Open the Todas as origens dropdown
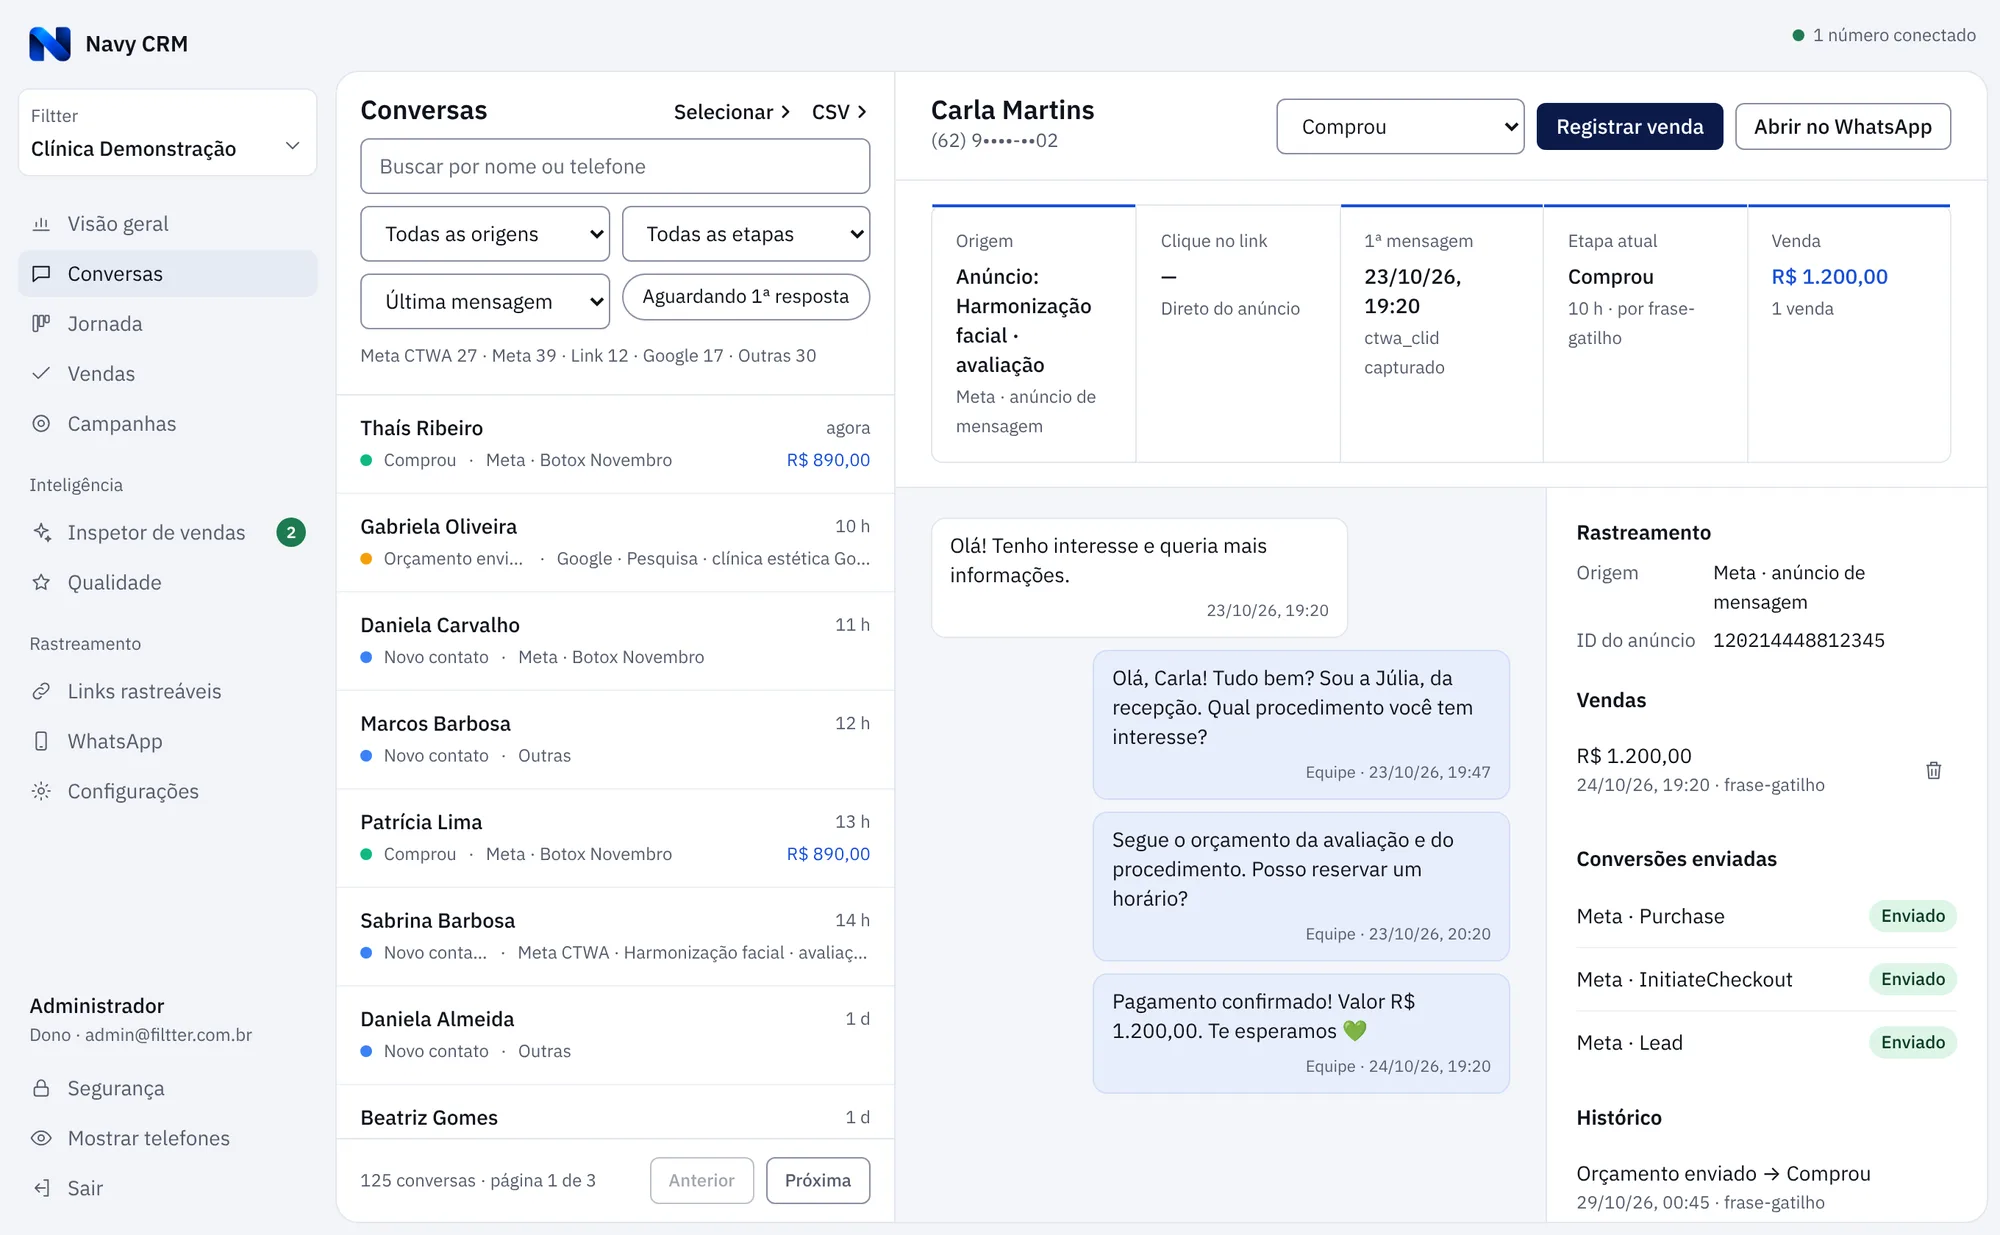 485,234
